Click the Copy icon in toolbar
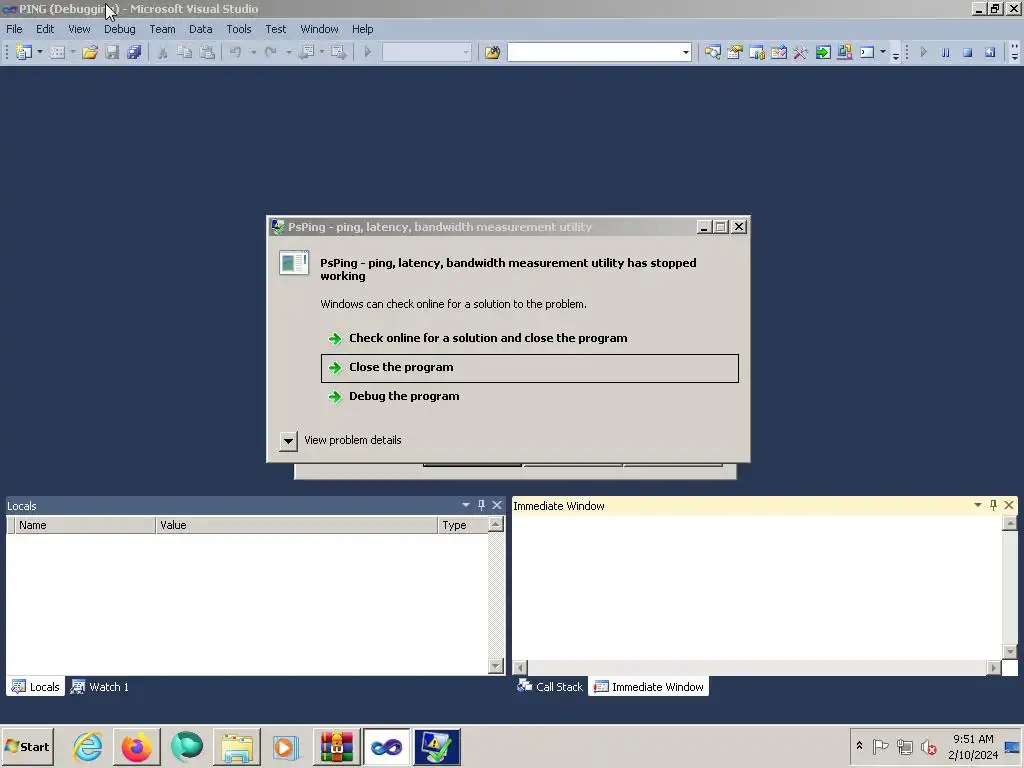1024x768 pixels. 185,52
